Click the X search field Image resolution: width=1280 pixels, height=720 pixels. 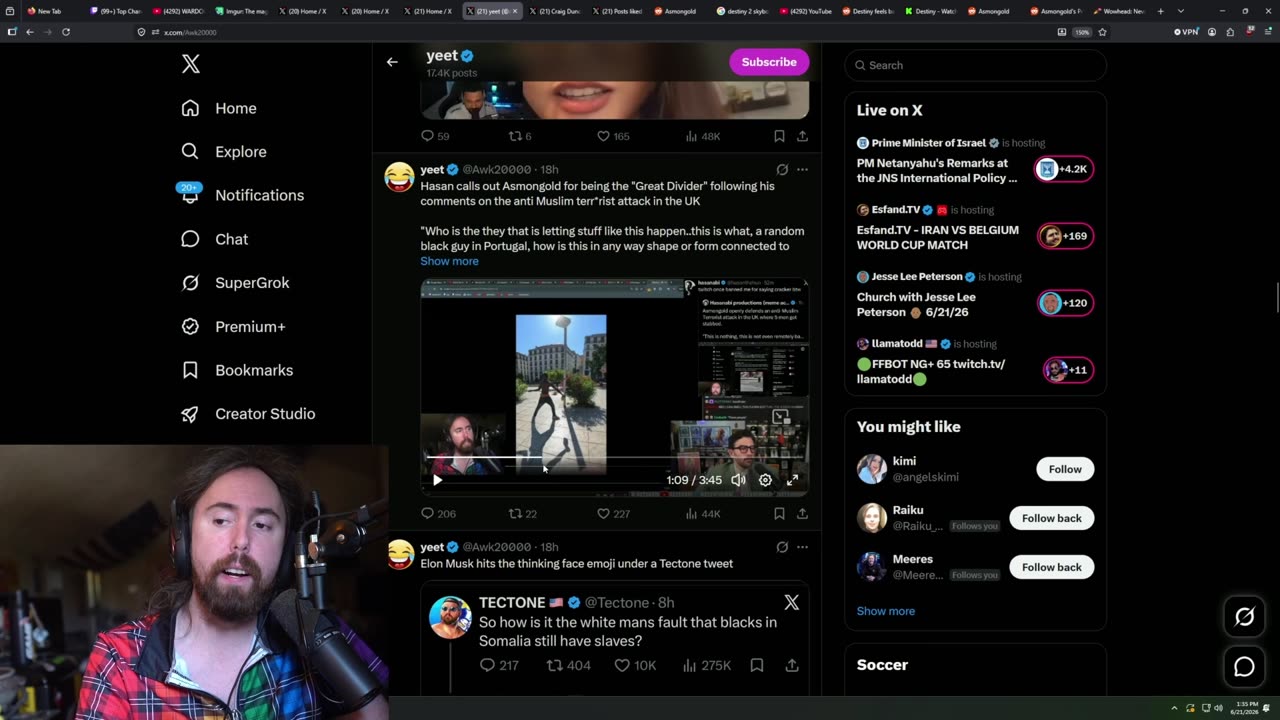click(975, 65)
